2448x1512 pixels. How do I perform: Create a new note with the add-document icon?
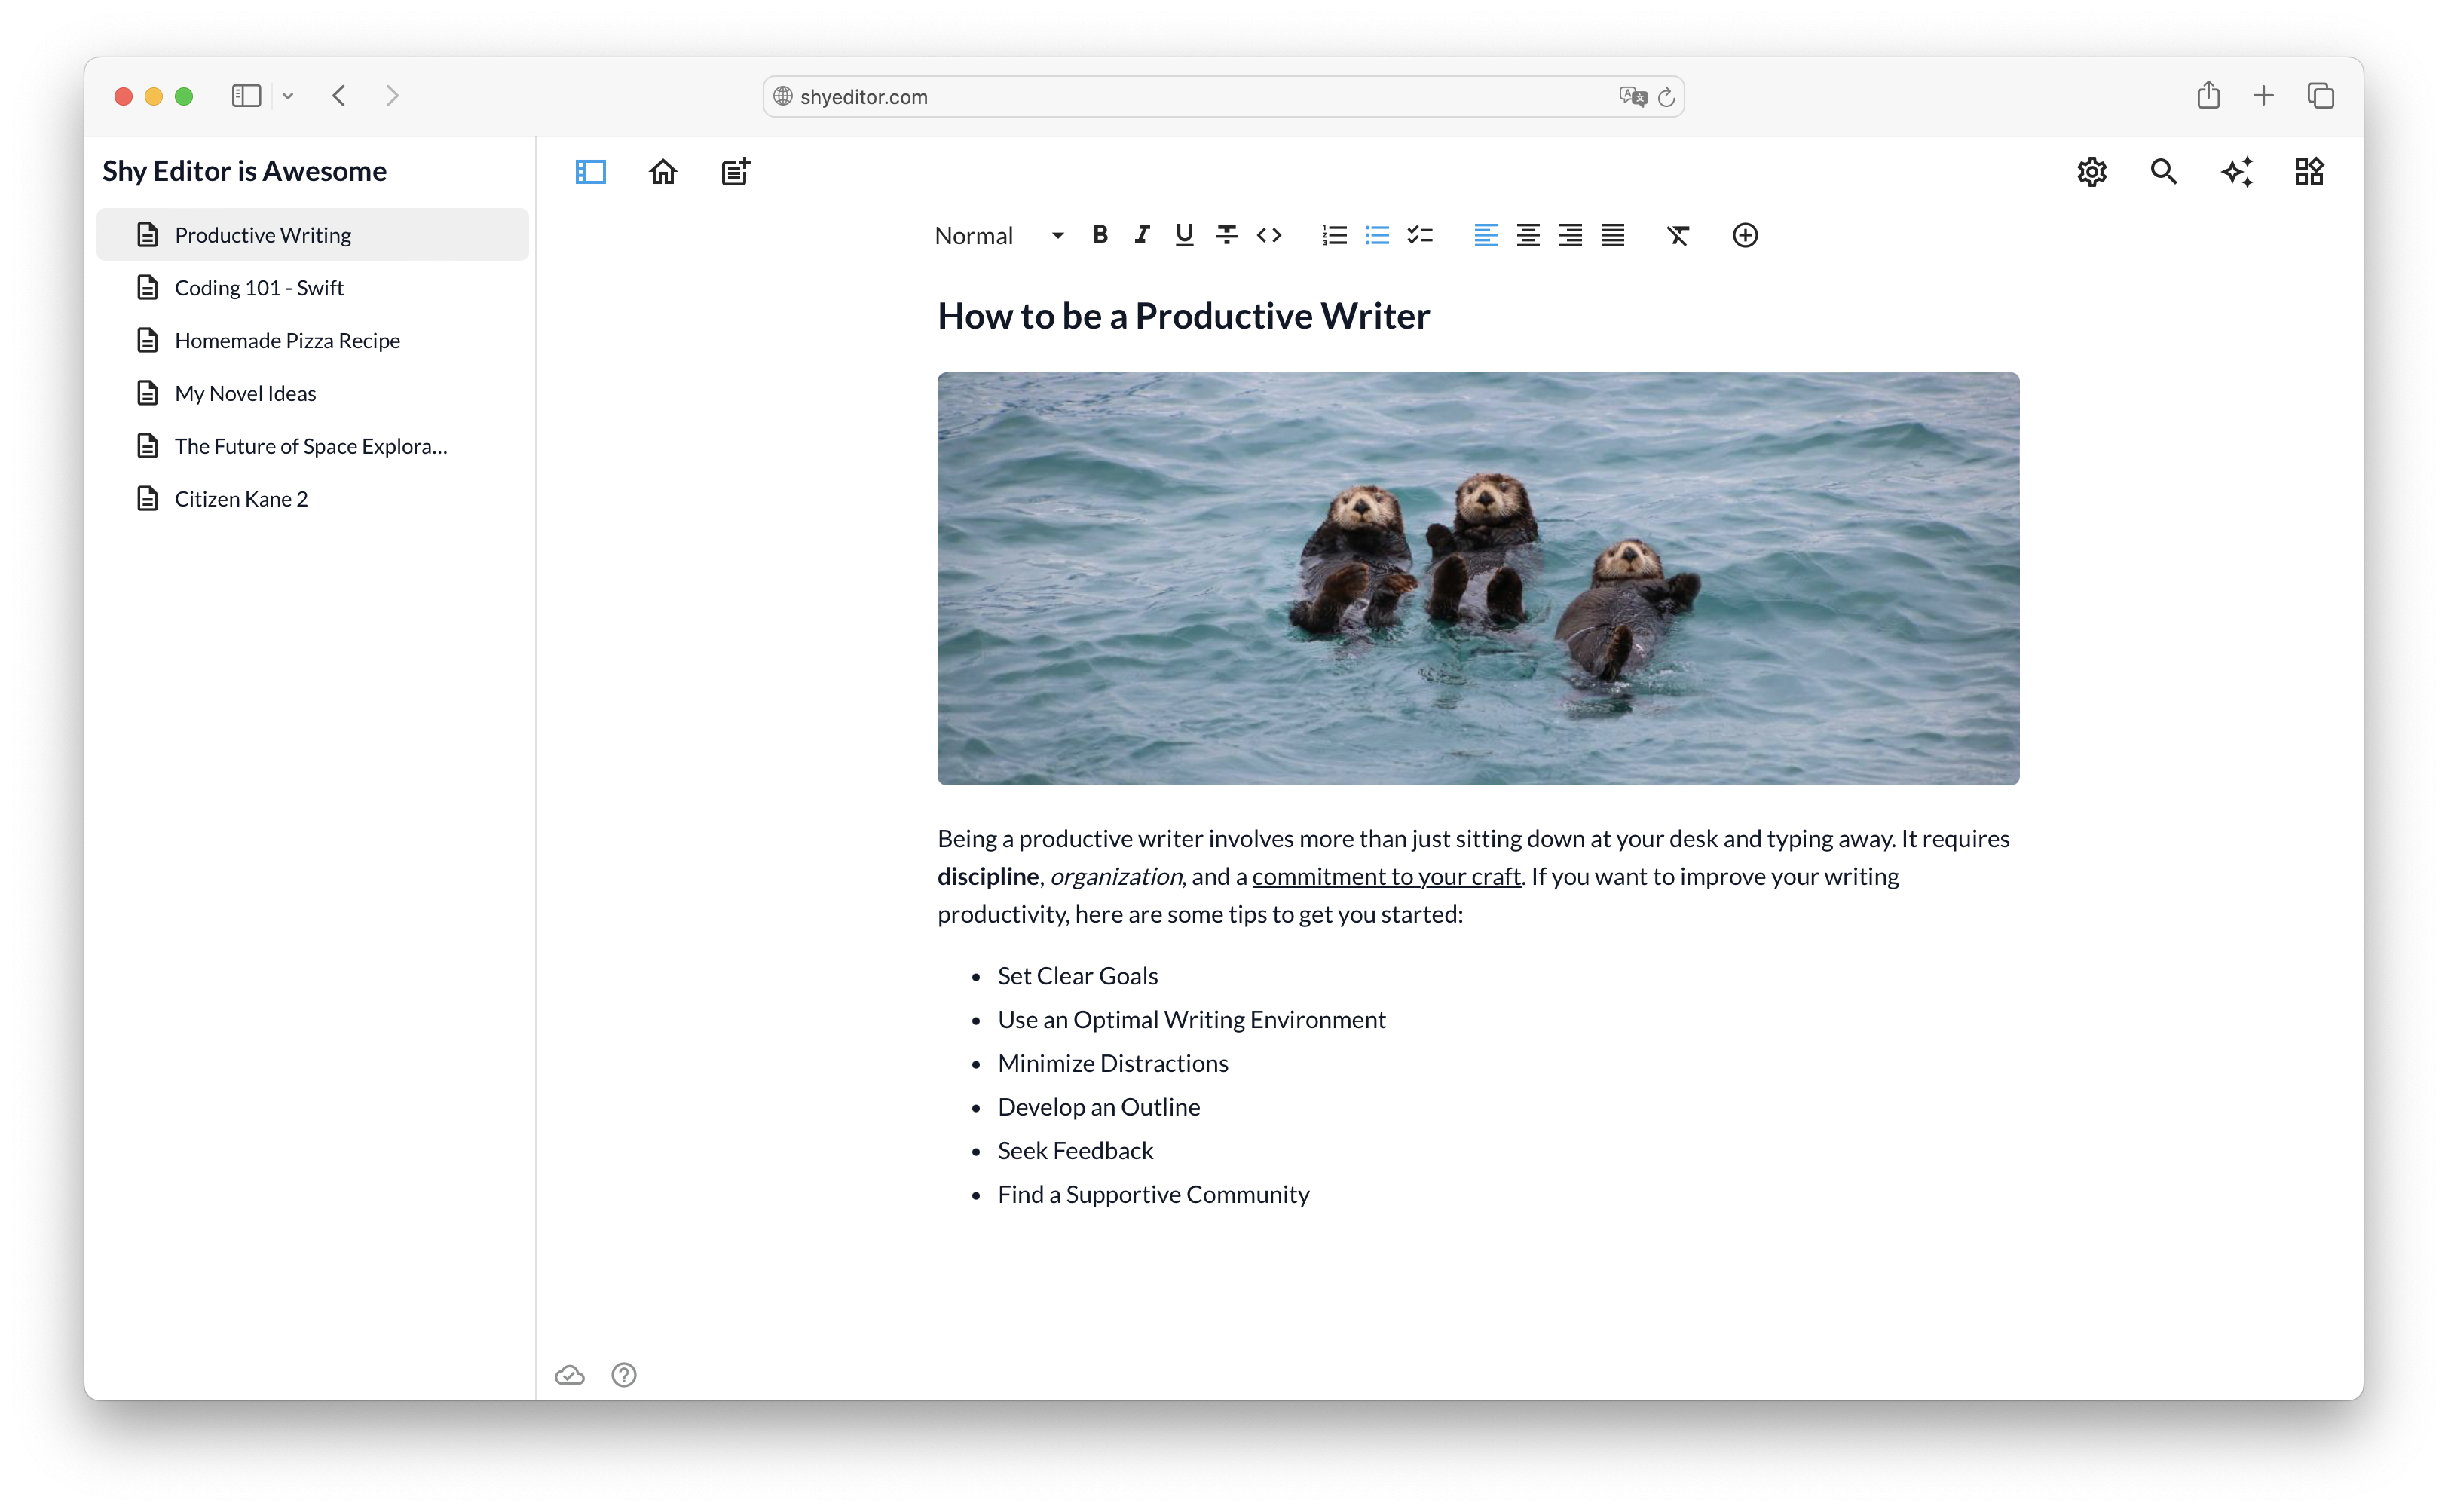(736, 172)
